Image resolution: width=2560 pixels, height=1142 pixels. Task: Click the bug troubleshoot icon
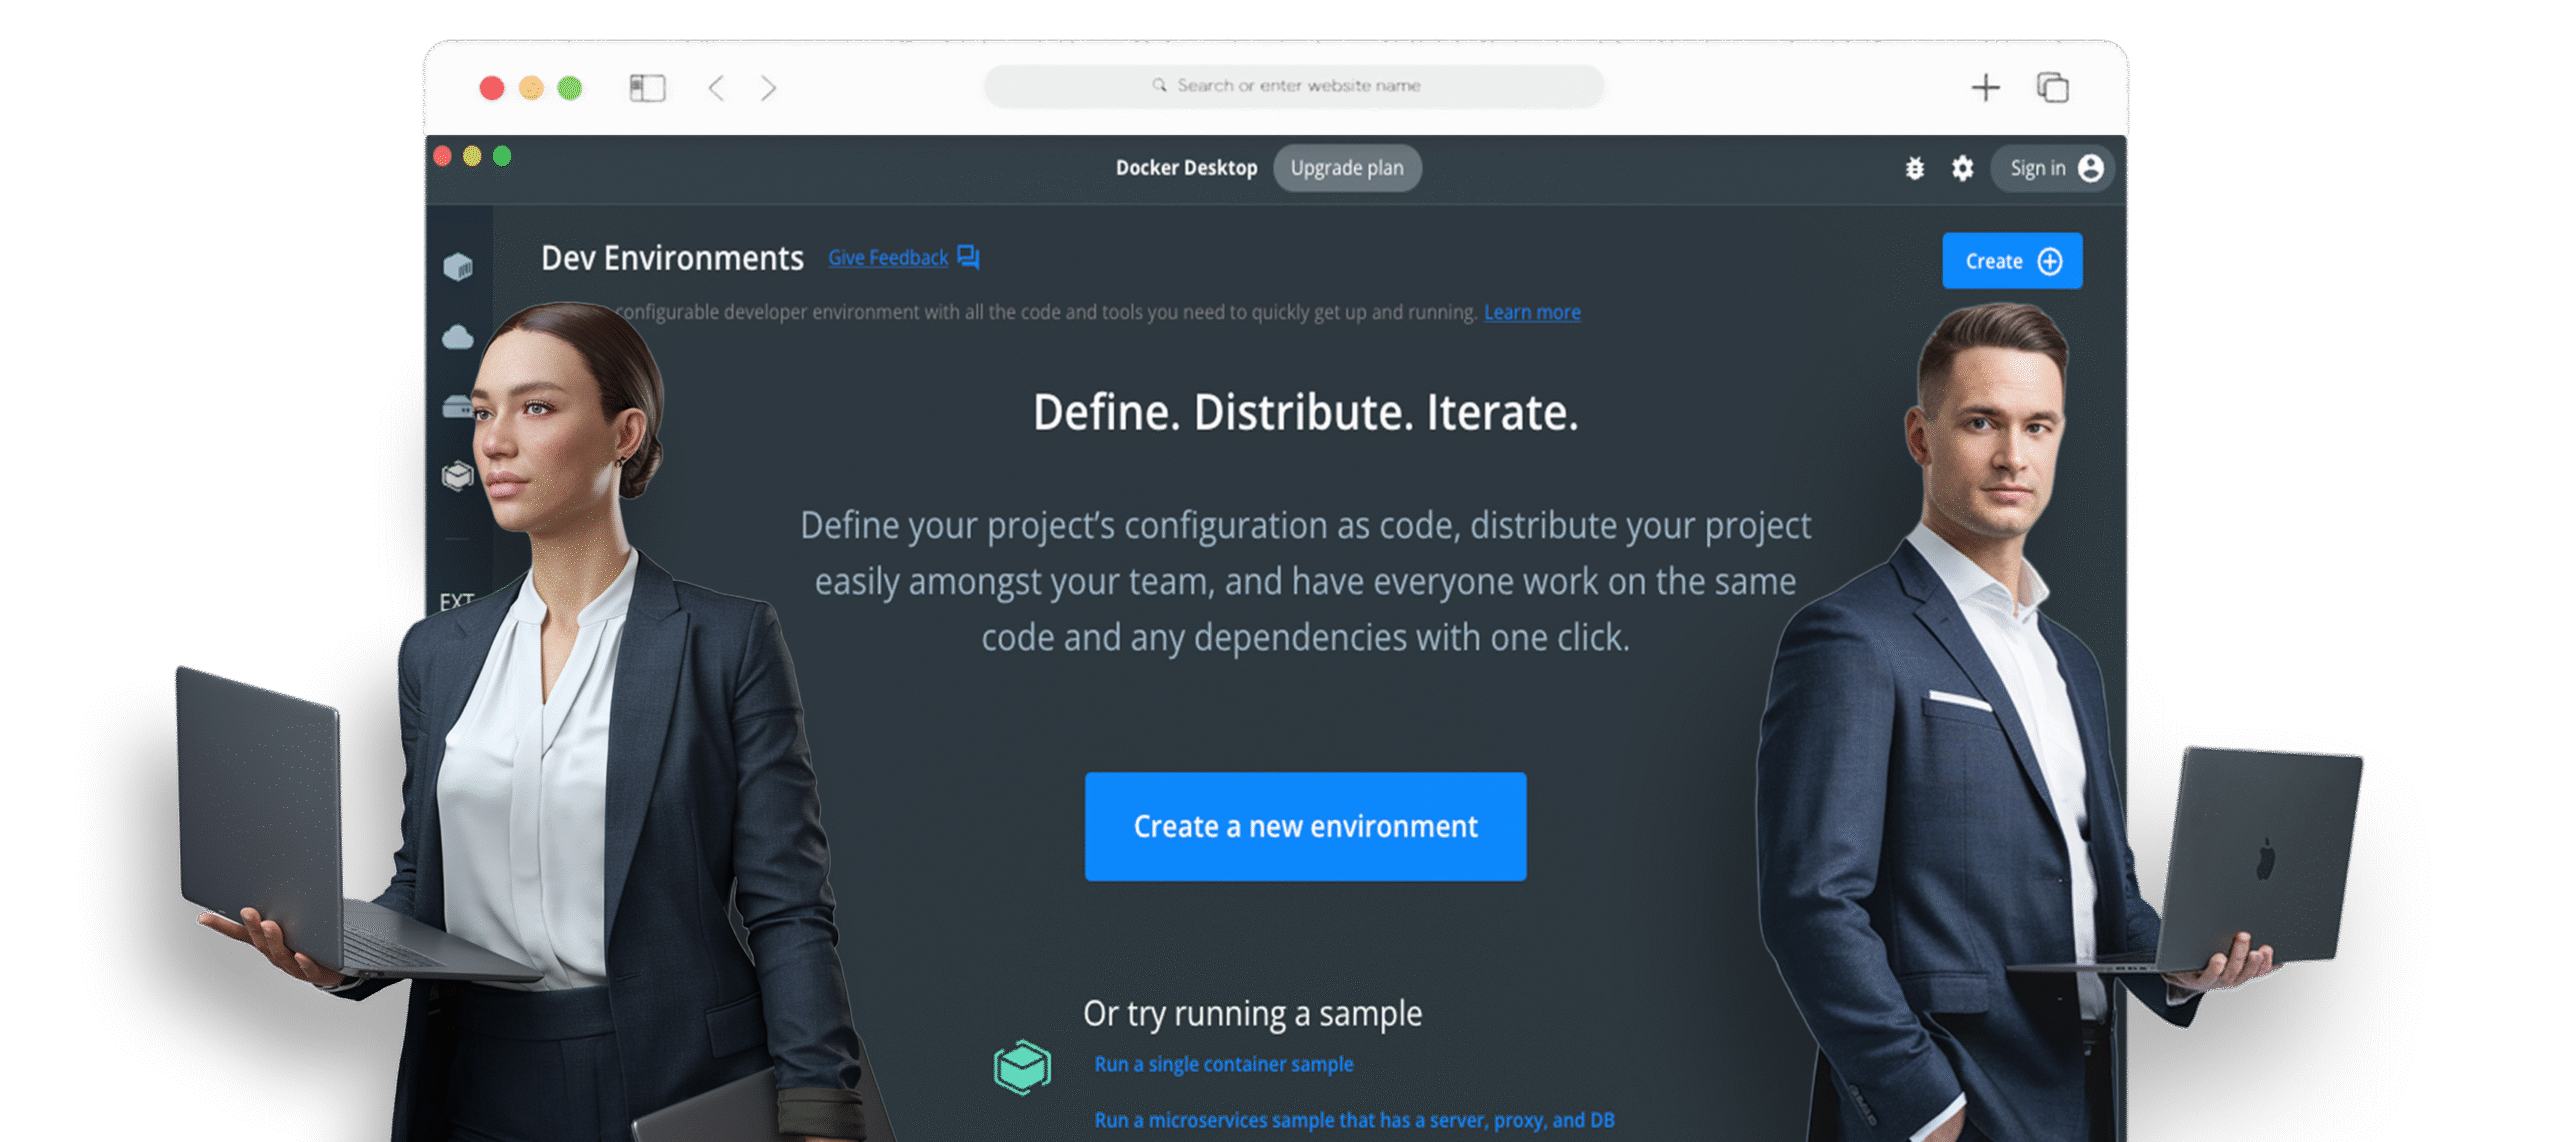(x=1914, y=168)
